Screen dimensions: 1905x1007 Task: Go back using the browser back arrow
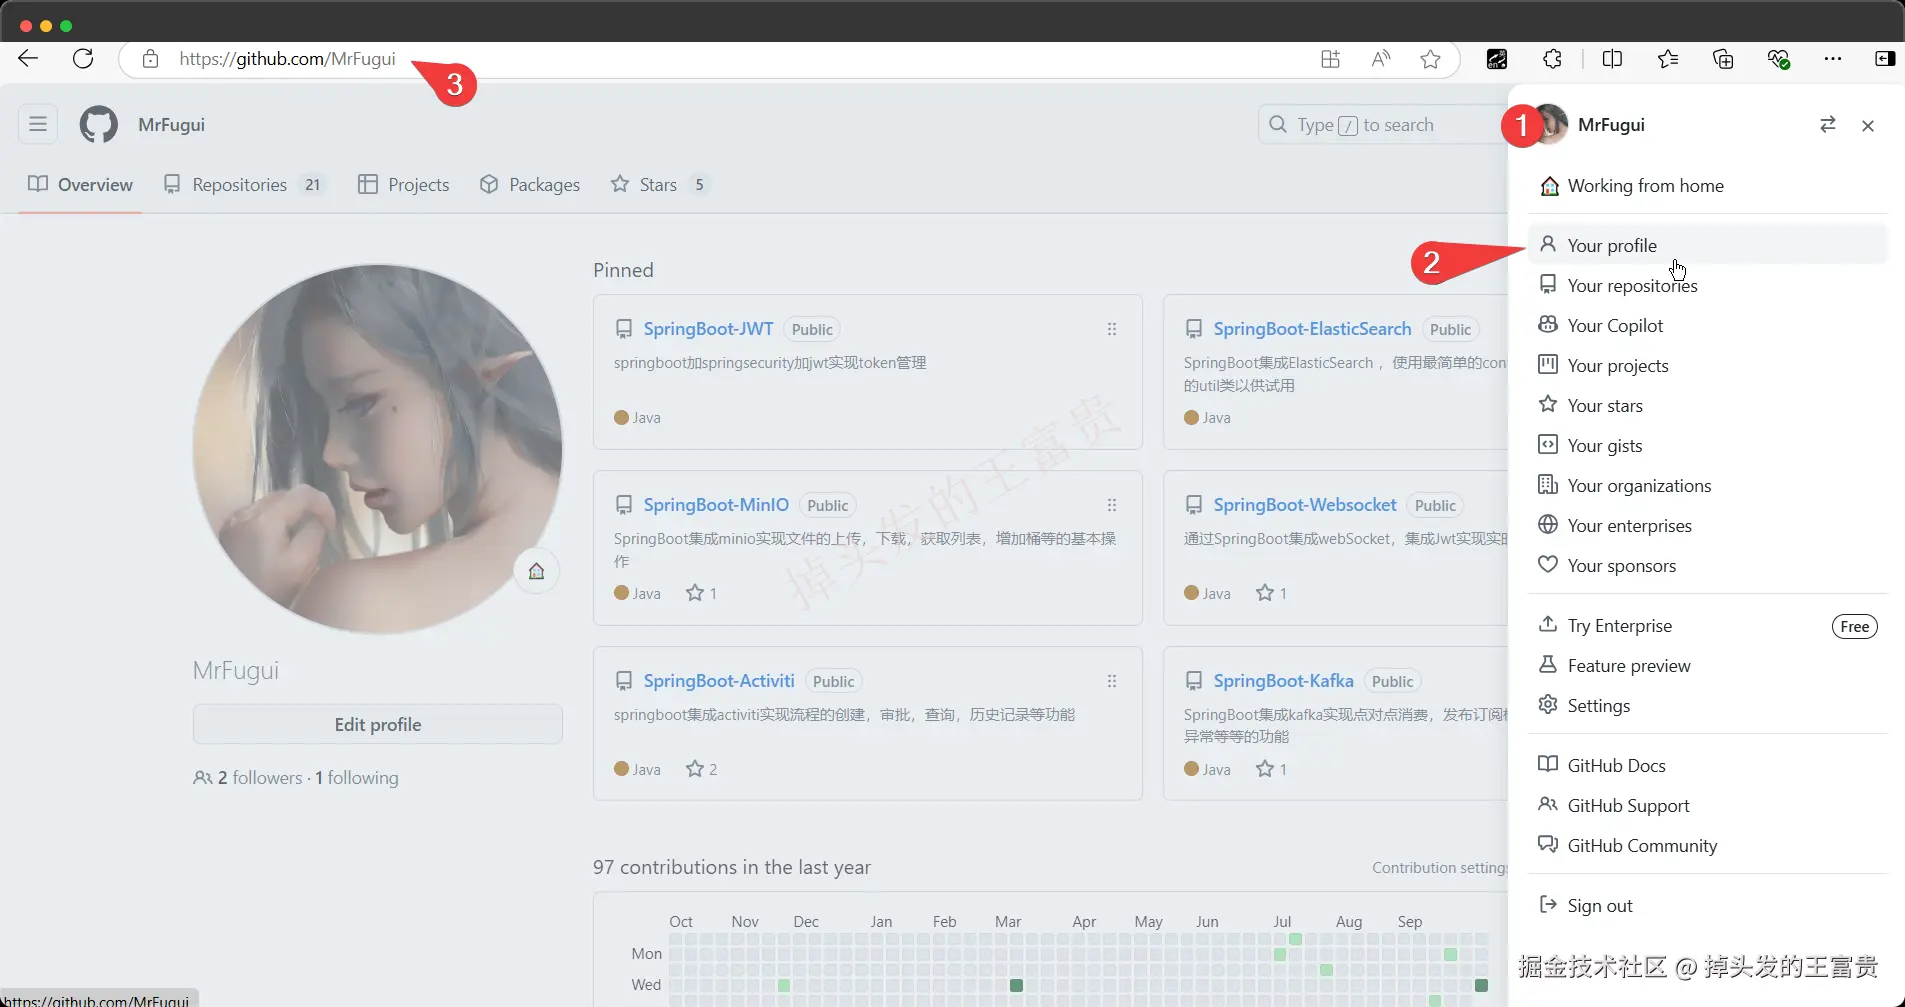28,58
